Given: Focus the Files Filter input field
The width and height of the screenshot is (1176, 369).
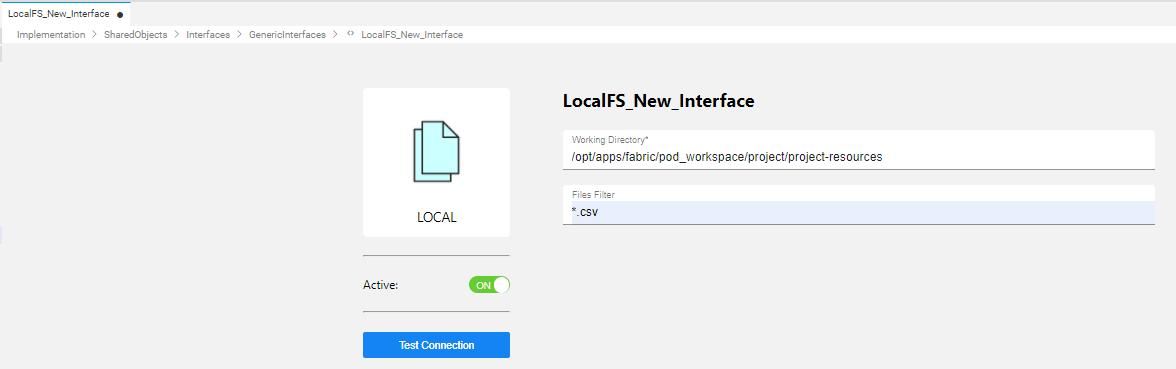Looking at the screenshot, I should [859, 205].
